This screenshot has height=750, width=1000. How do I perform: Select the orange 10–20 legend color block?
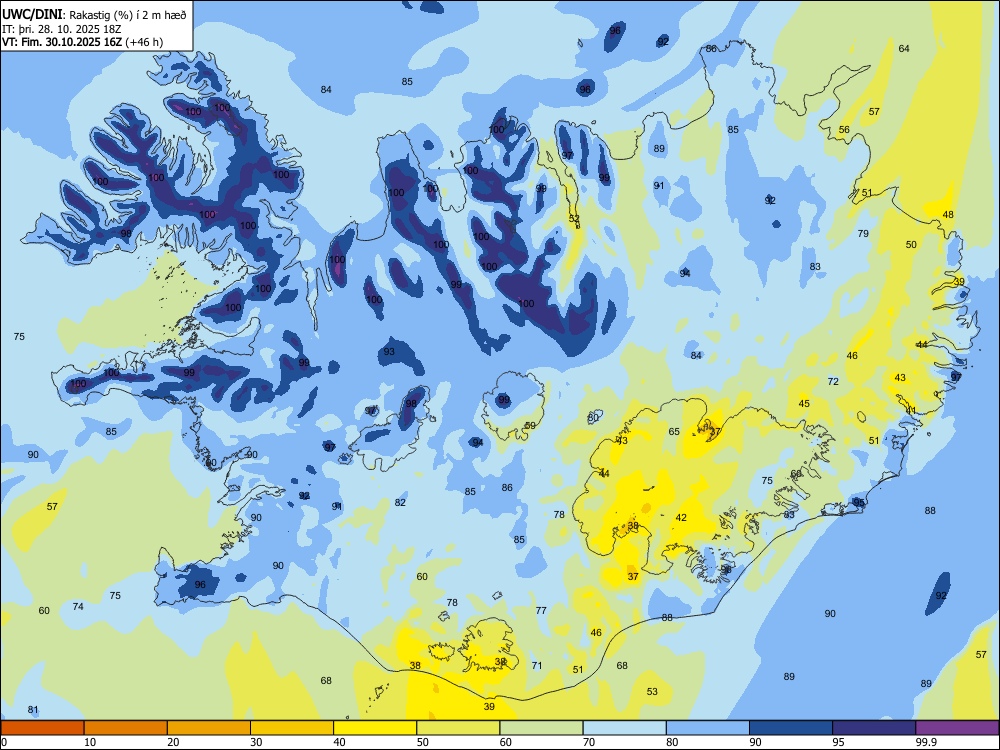126,728
